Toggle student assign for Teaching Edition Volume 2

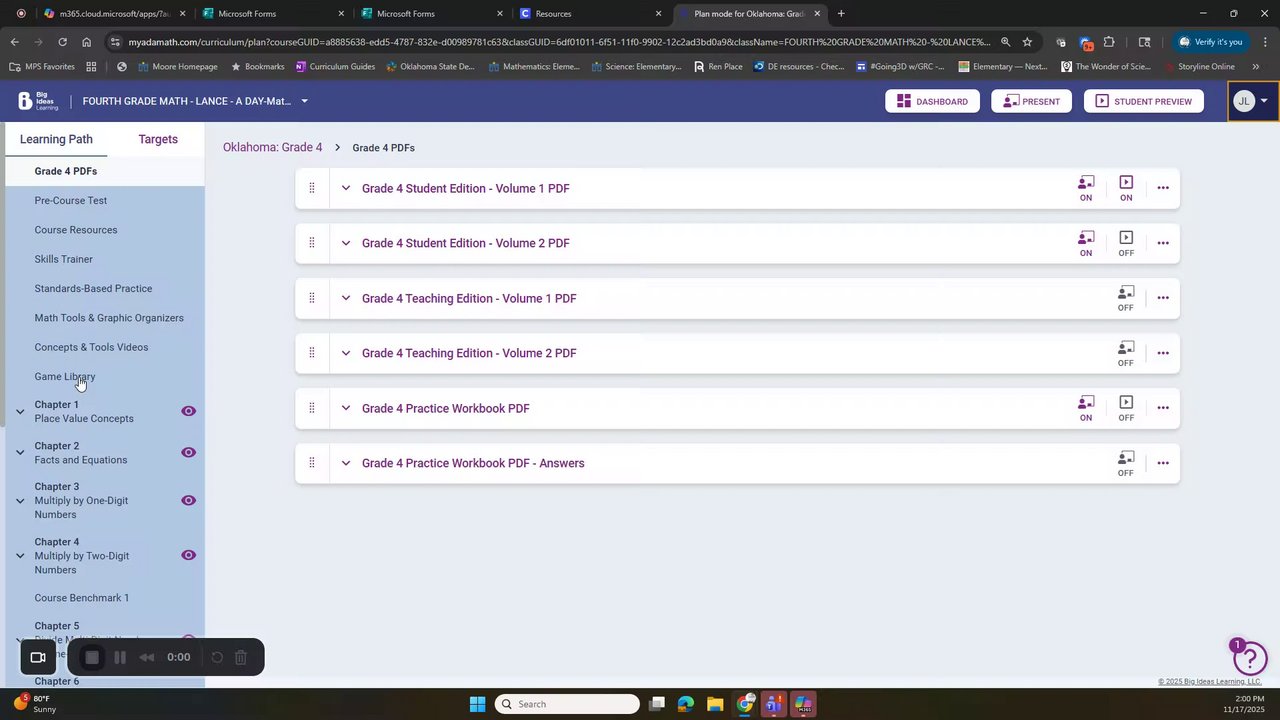[1126, 353]
